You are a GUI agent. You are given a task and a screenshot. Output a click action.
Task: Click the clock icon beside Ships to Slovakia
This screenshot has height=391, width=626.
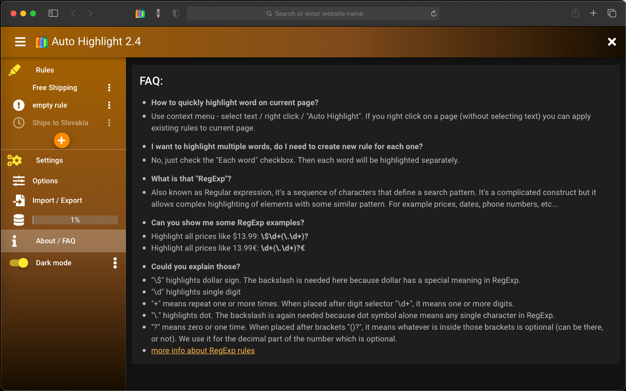18,123
